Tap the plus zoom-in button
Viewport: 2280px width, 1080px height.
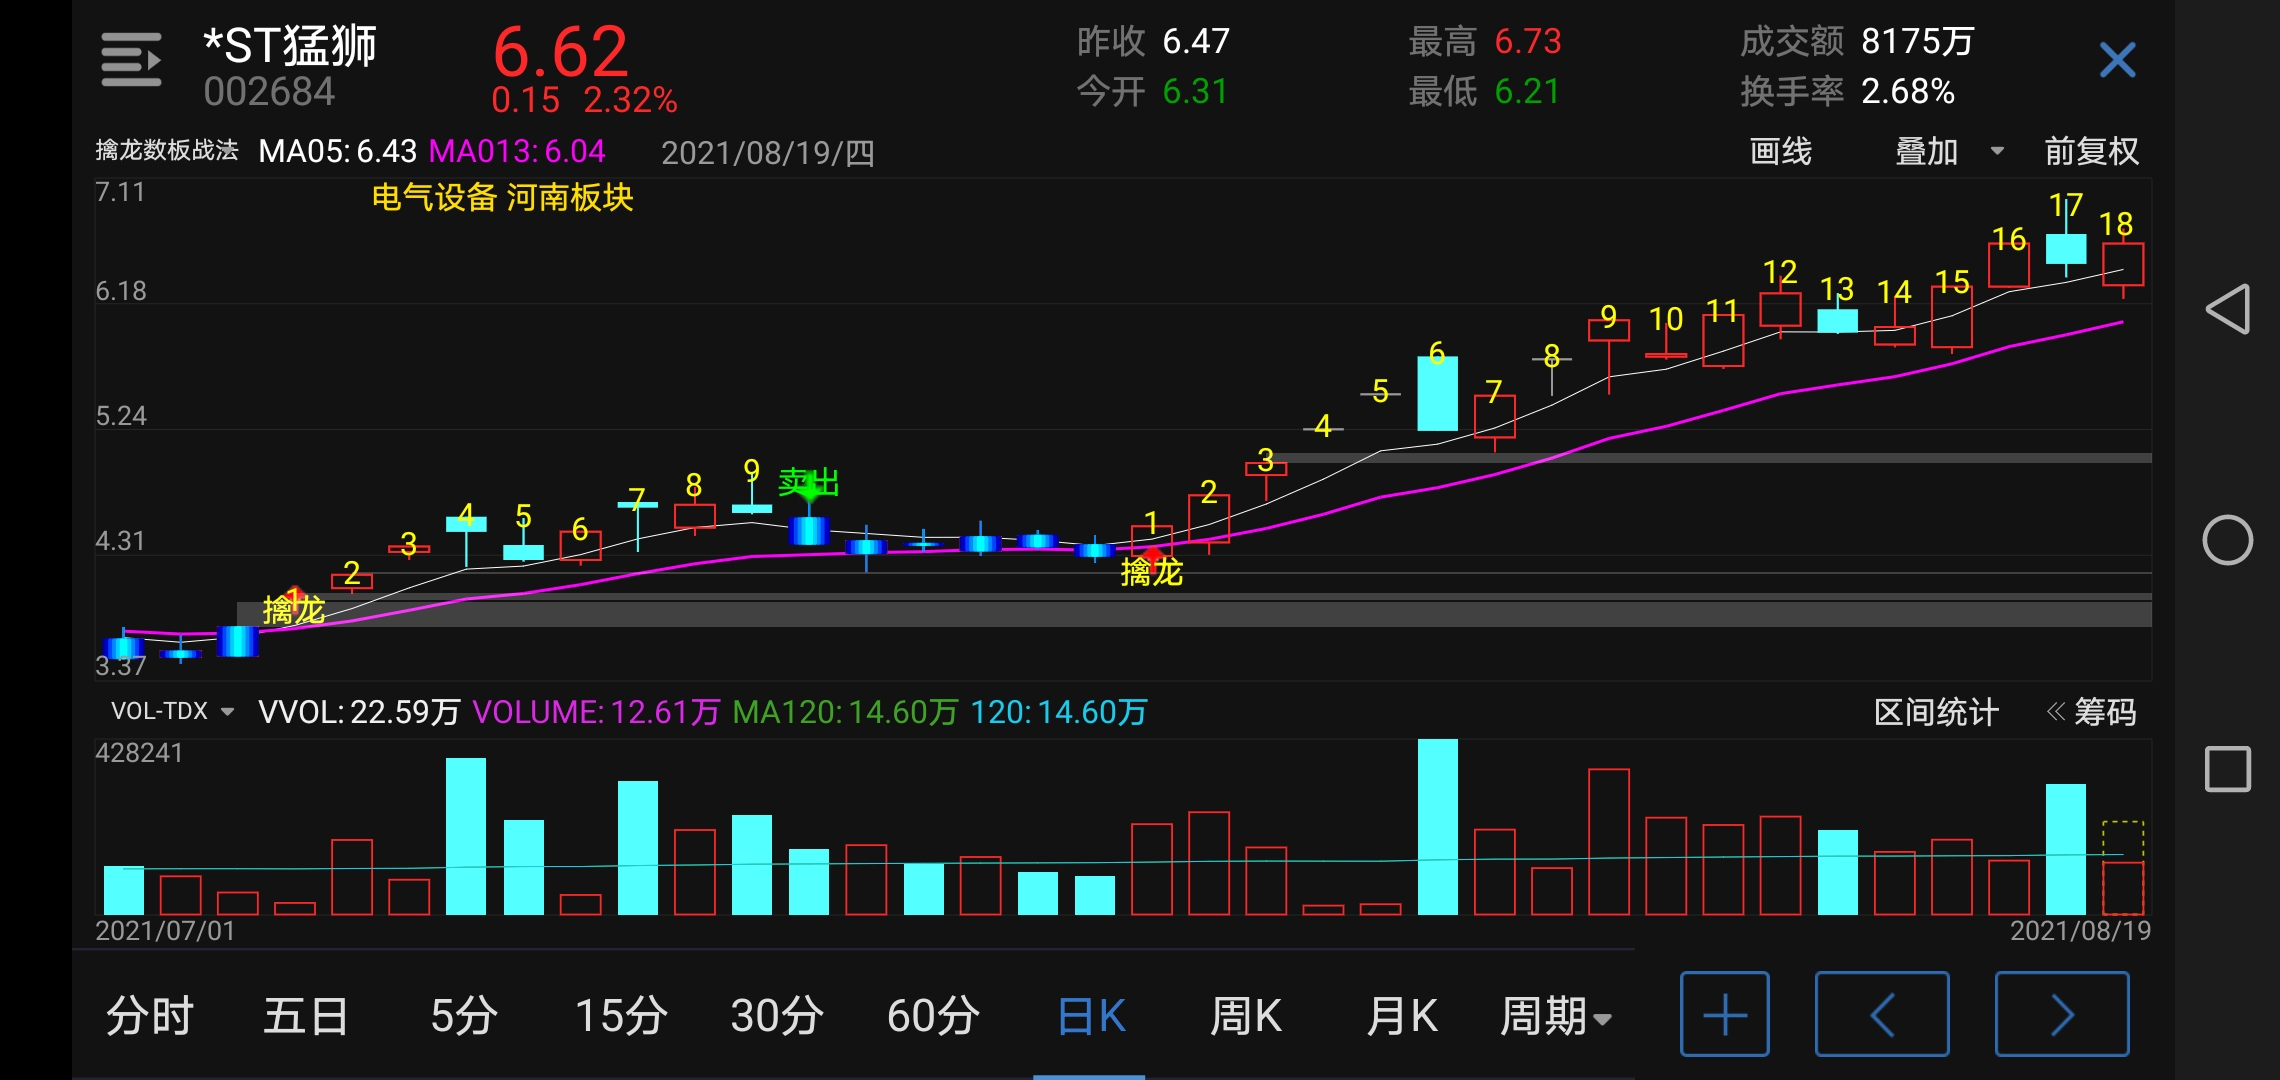tap(1724, 1014)
